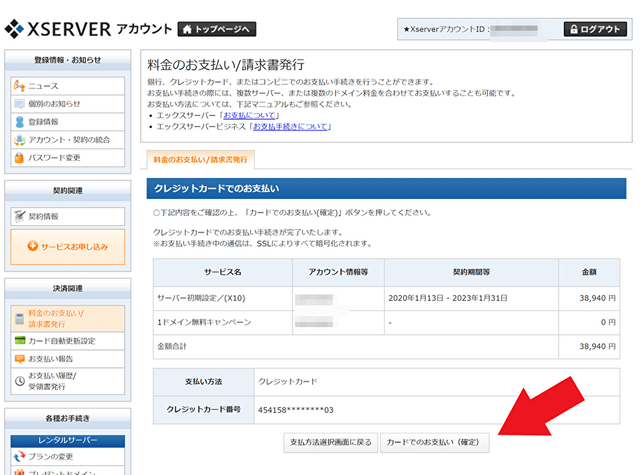Open 登録情報 menu item
This screenshot has height=475, width=640.
click(x=68, y=122)
